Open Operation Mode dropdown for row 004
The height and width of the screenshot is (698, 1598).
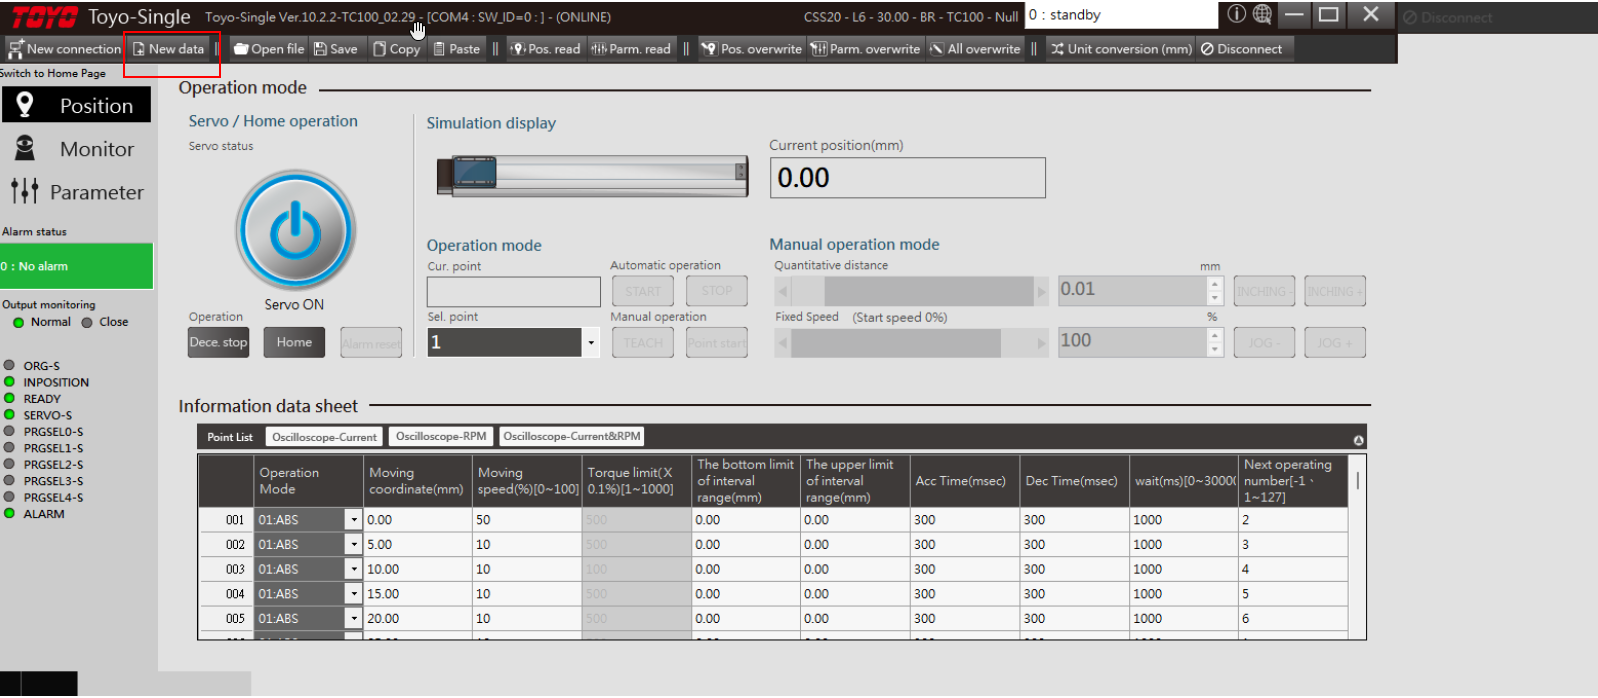click(x=353, y=594)
